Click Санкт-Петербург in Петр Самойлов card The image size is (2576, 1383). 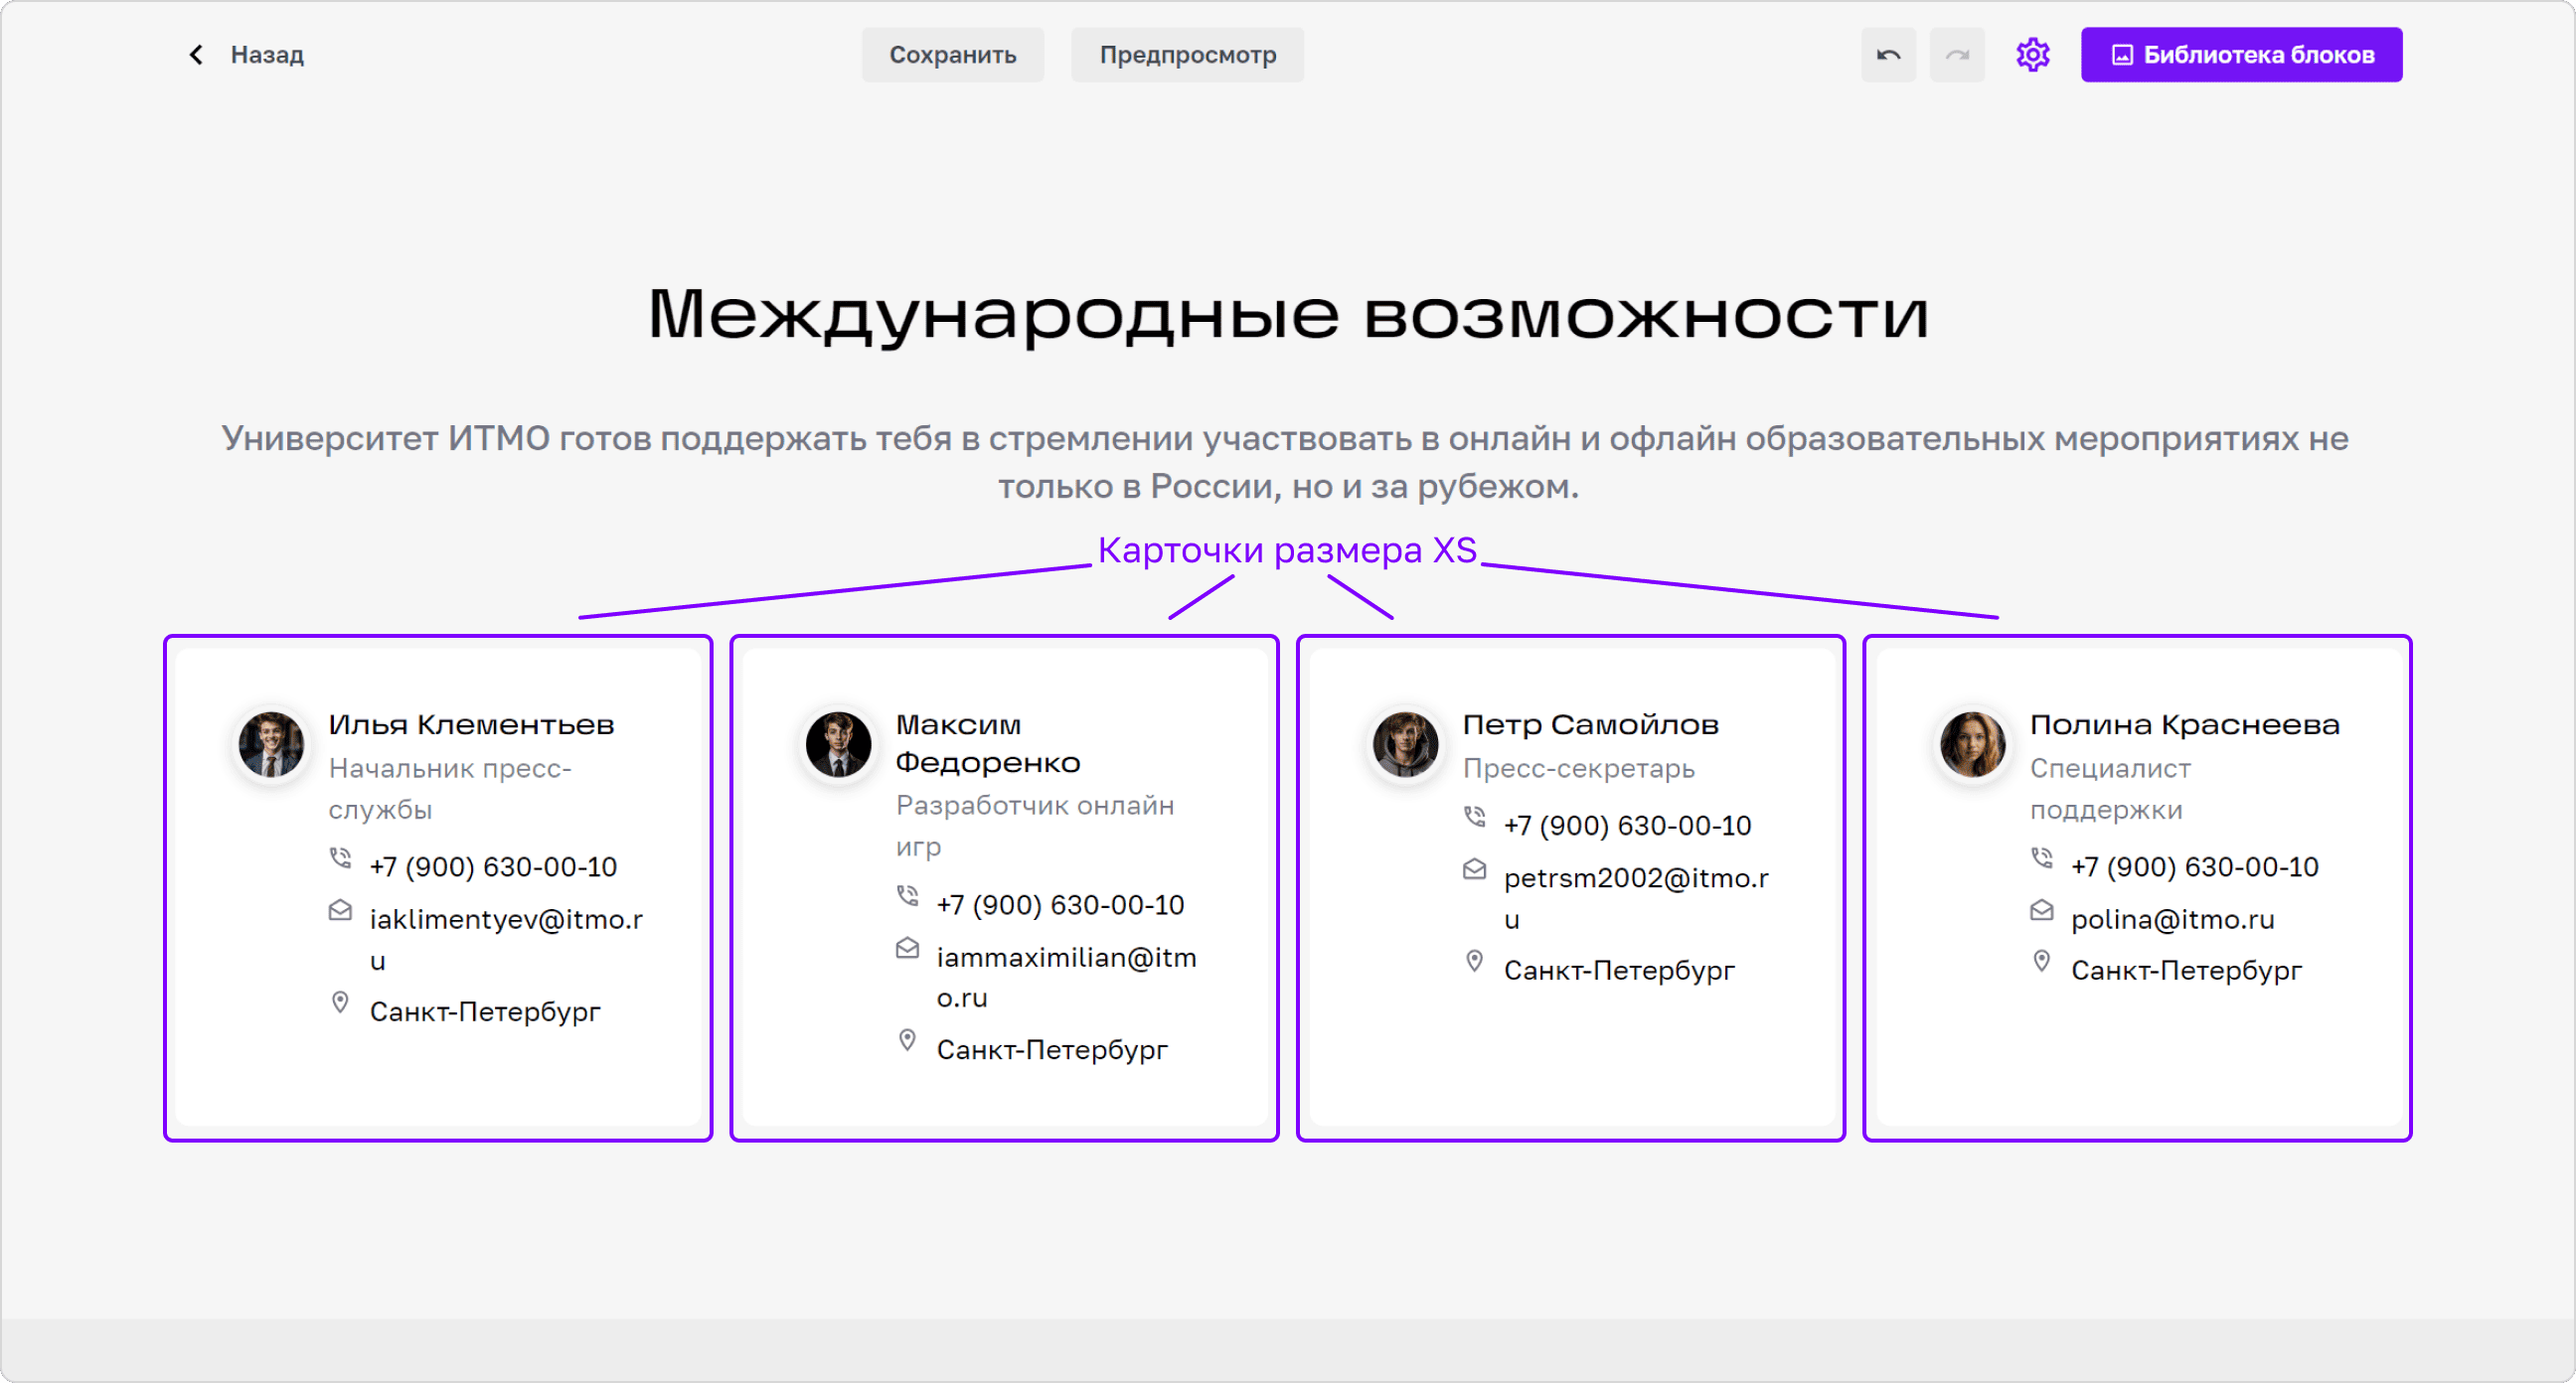point(1619,971)
